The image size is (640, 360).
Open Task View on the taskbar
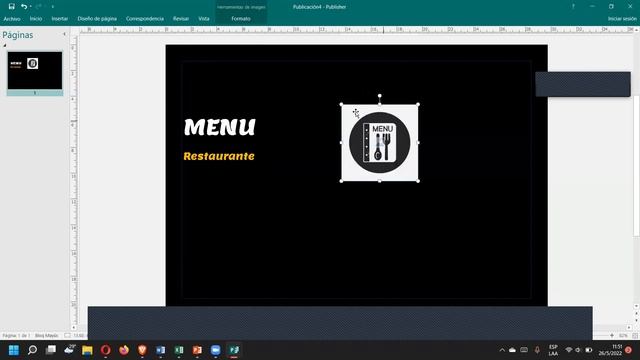click(x=51, y=350)
